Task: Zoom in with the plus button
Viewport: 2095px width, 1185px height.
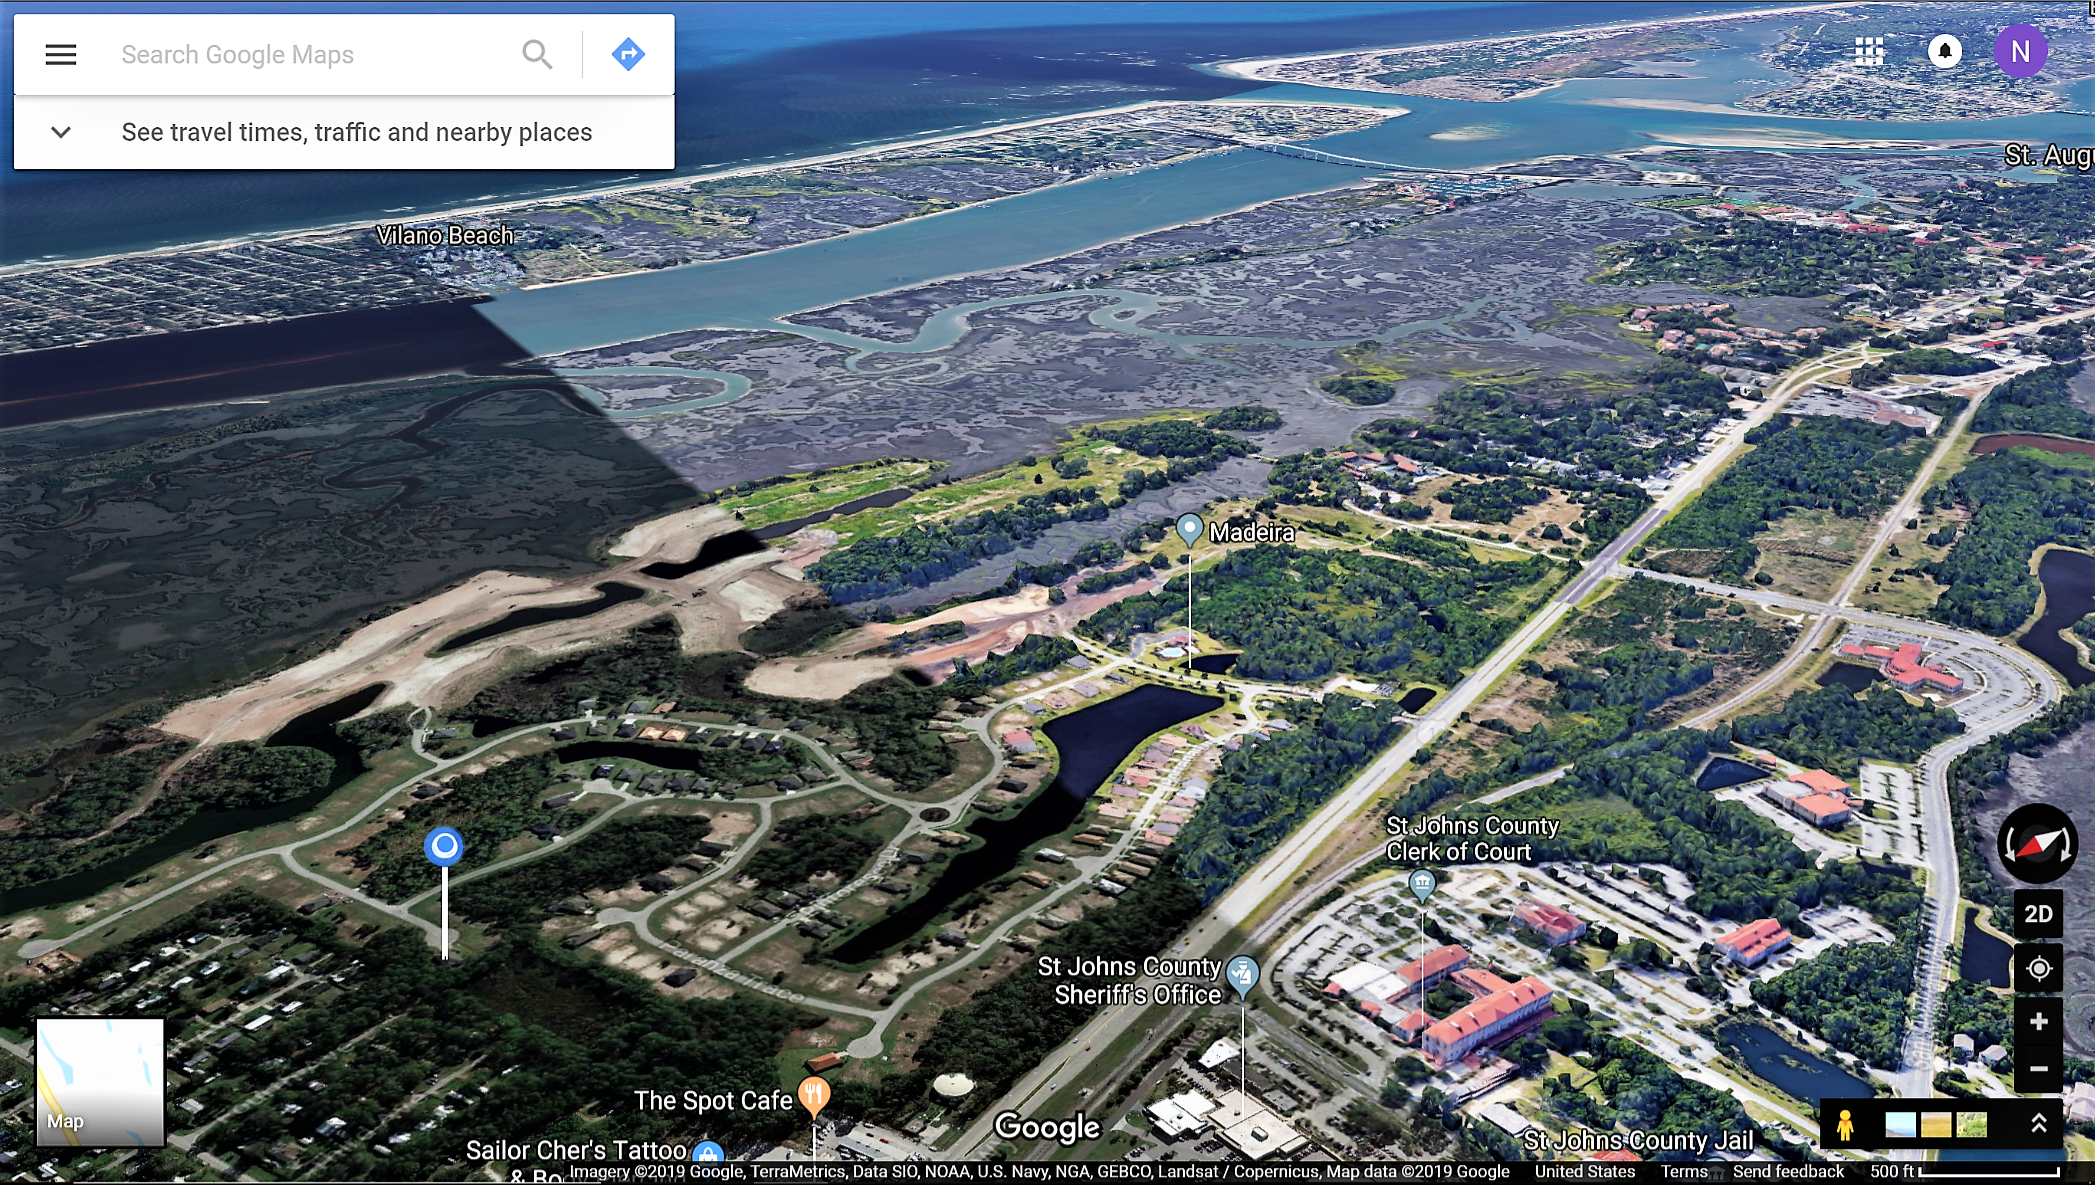Action: click(2038, 1022)
